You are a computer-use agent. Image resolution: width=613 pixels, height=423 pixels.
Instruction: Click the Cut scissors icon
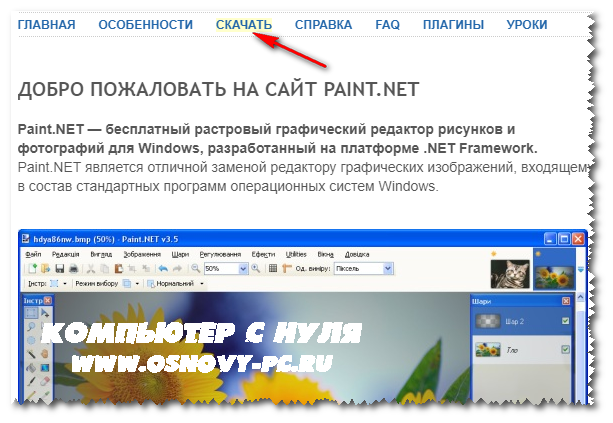91,269
